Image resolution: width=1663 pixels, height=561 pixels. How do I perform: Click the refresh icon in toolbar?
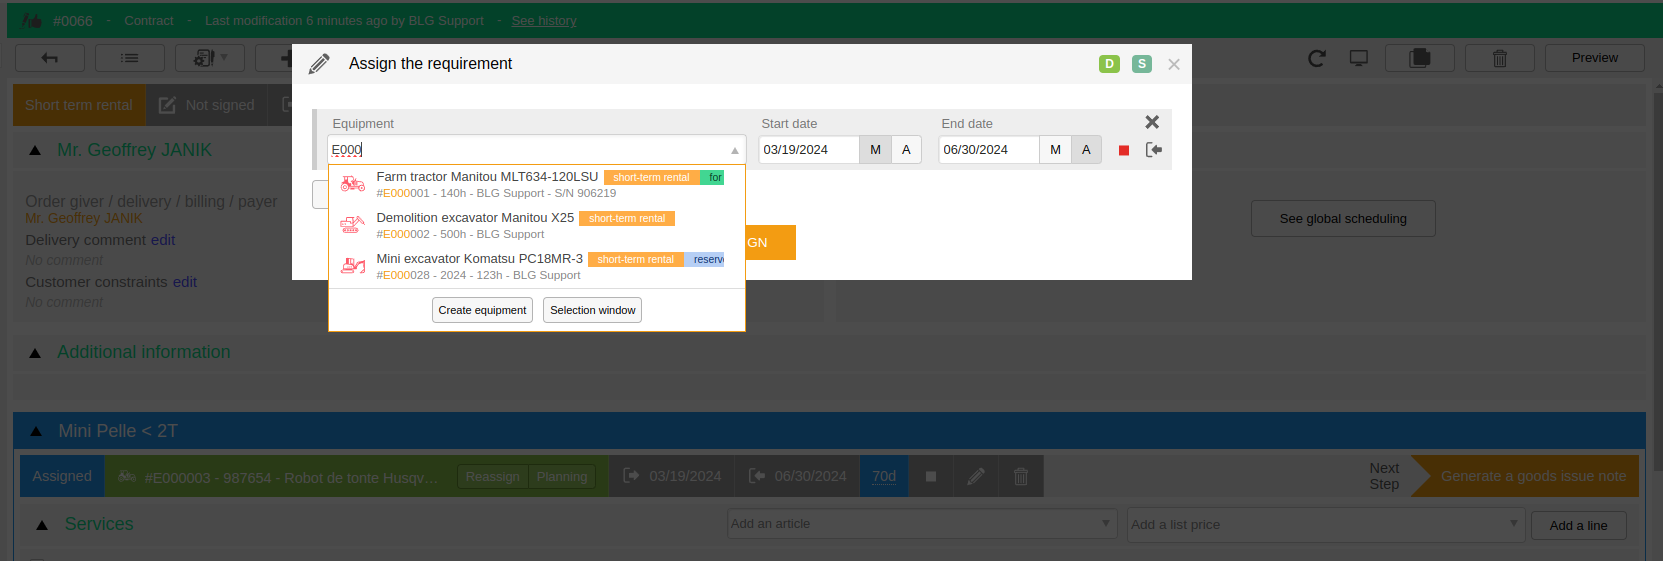tap(1317, 58)
